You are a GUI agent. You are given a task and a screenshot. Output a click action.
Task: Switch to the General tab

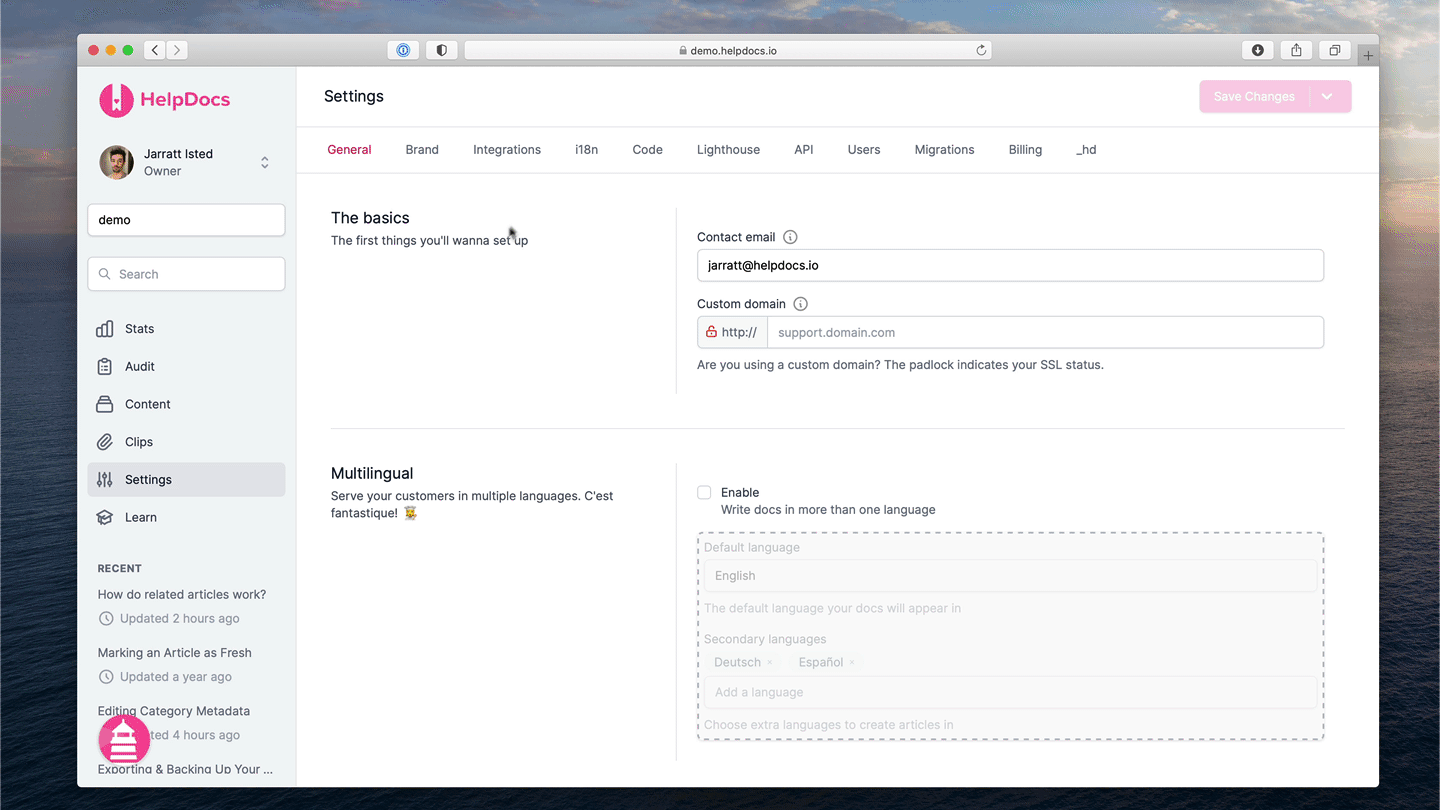pyautogui.click(x=349, y=150)
